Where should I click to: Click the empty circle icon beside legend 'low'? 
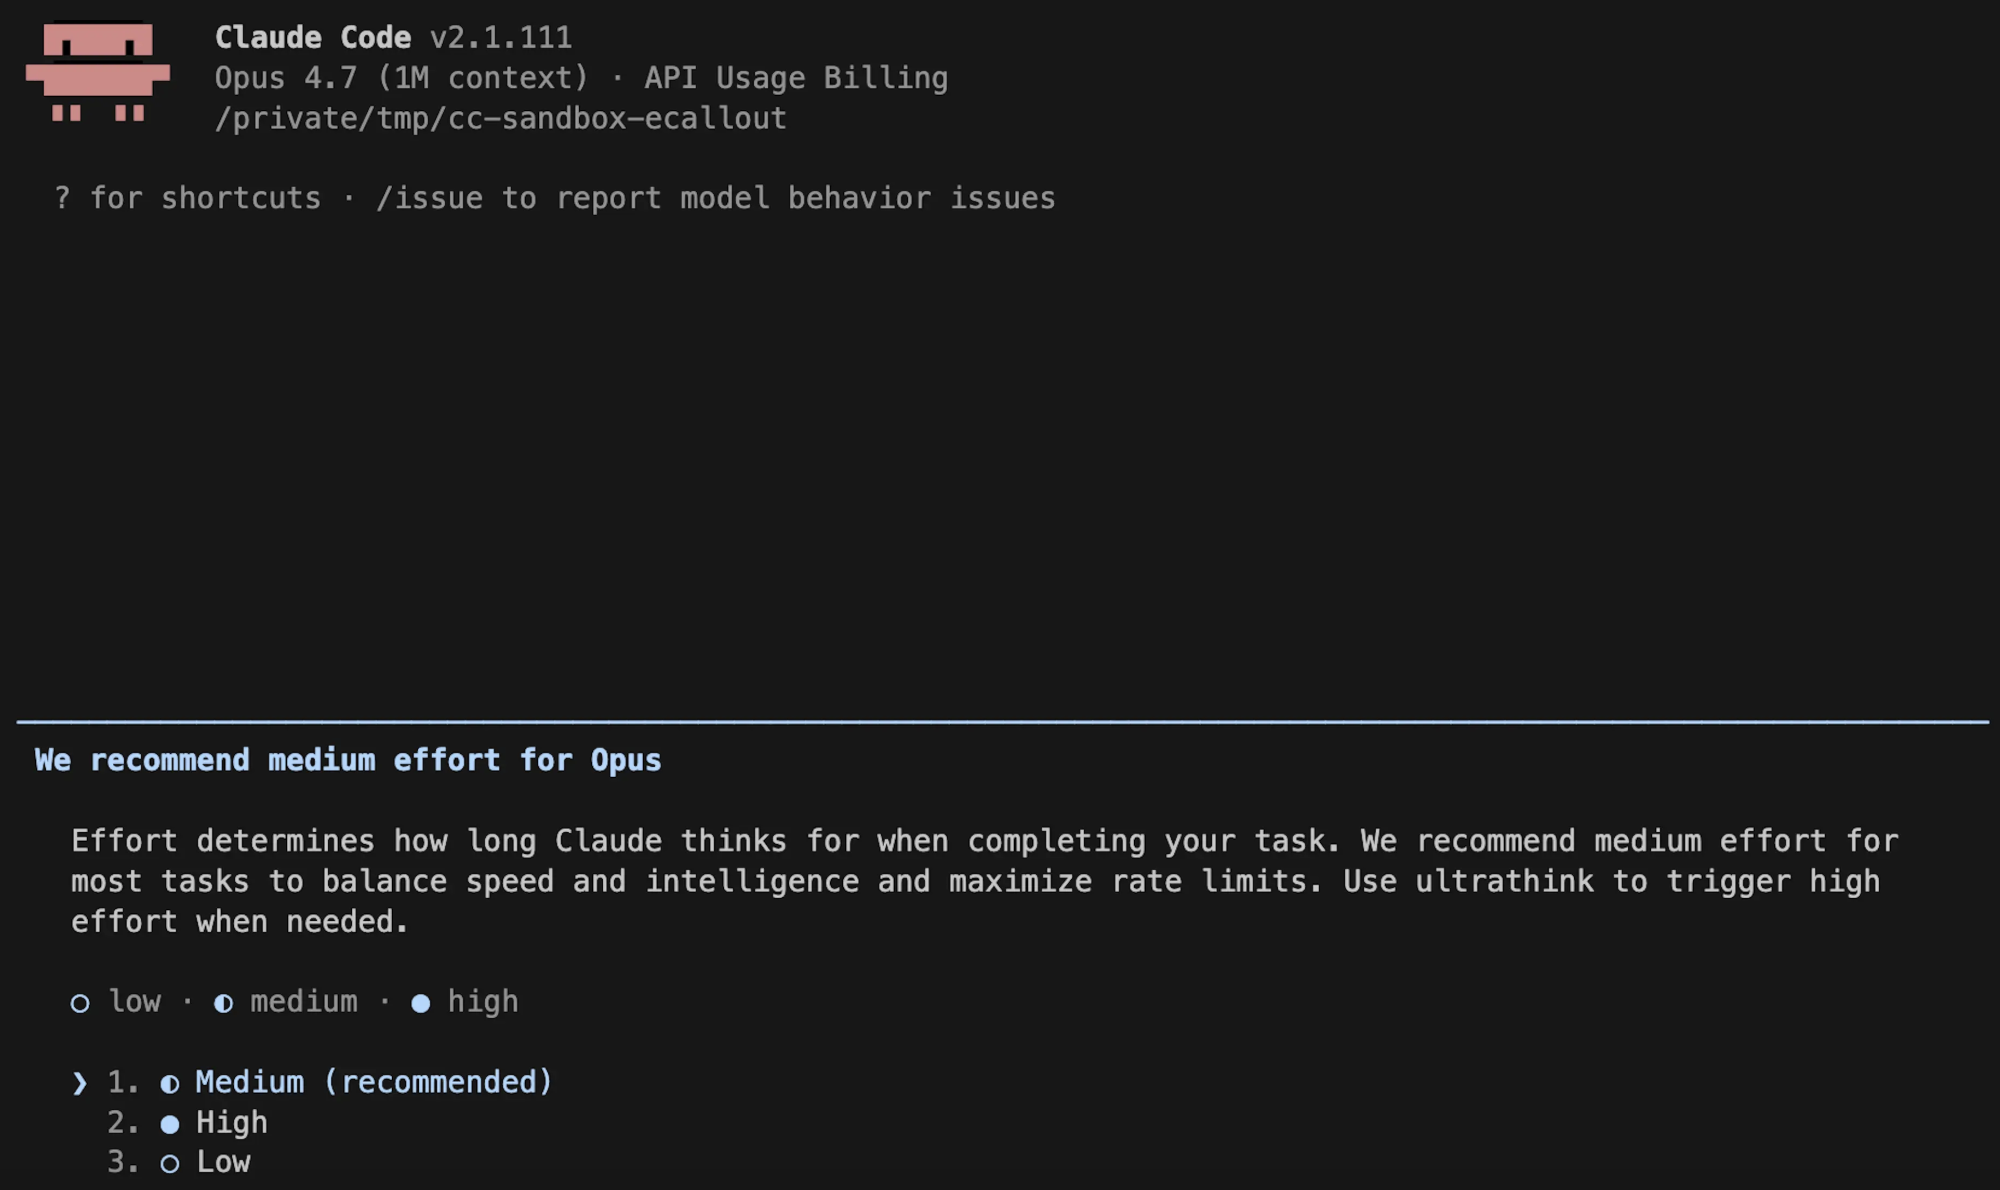80,1003
